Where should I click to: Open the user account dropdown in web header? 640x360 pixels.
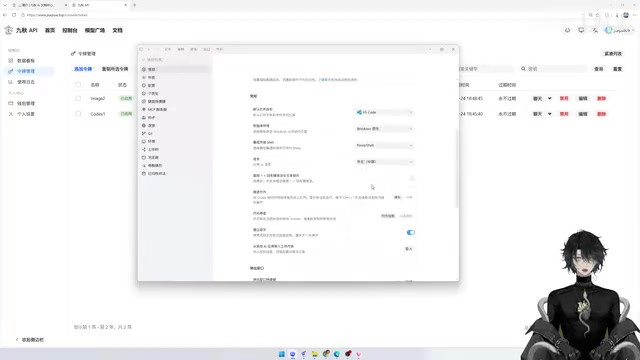(x=620, y=30)
